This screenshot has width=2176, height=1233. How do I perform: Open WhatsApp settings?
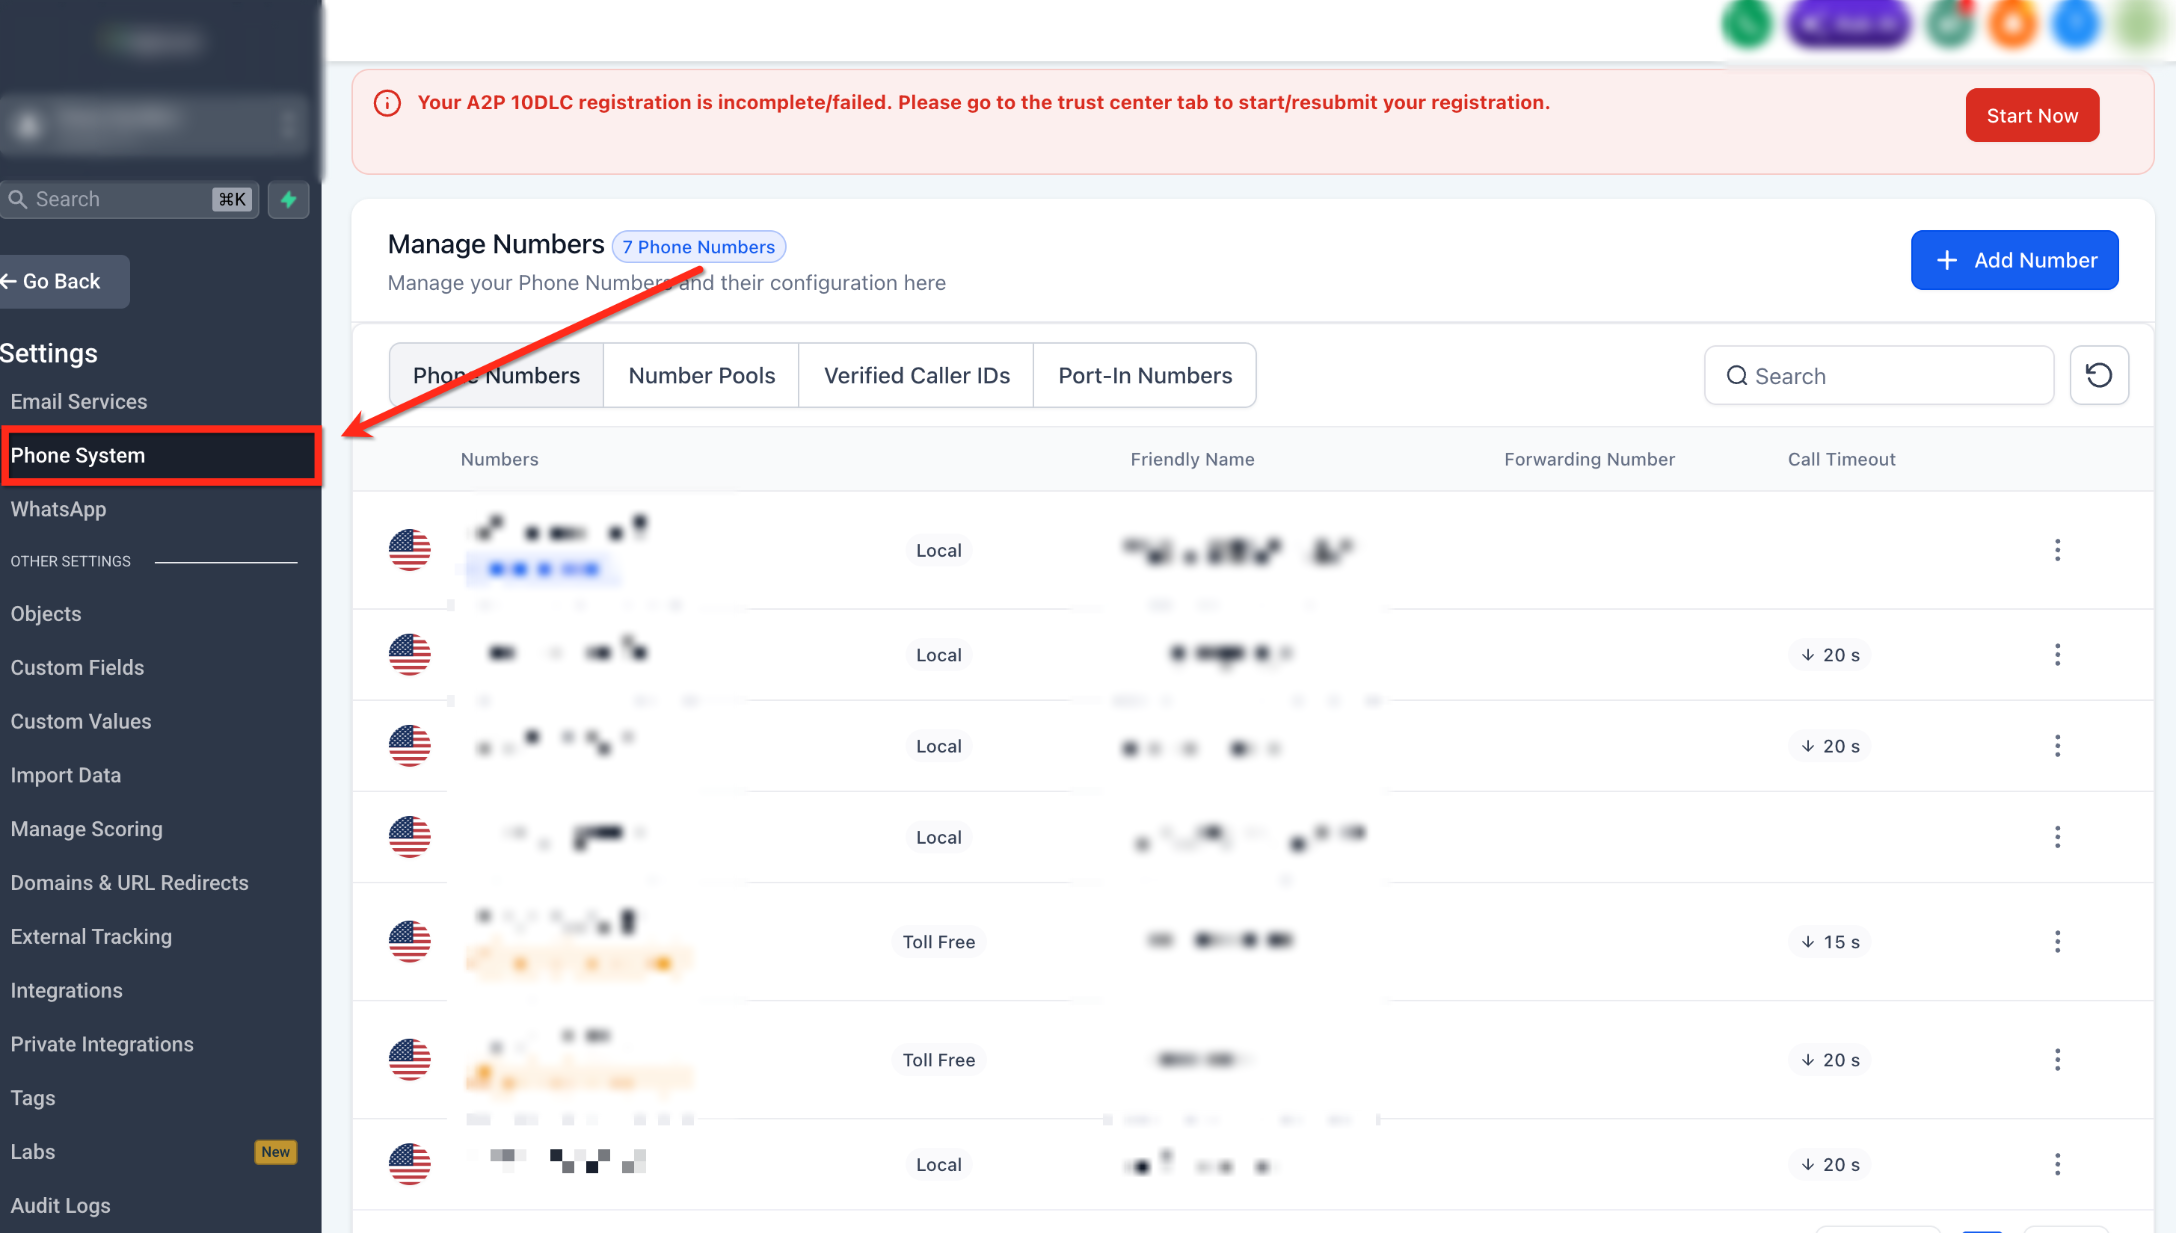coord(58,509)
